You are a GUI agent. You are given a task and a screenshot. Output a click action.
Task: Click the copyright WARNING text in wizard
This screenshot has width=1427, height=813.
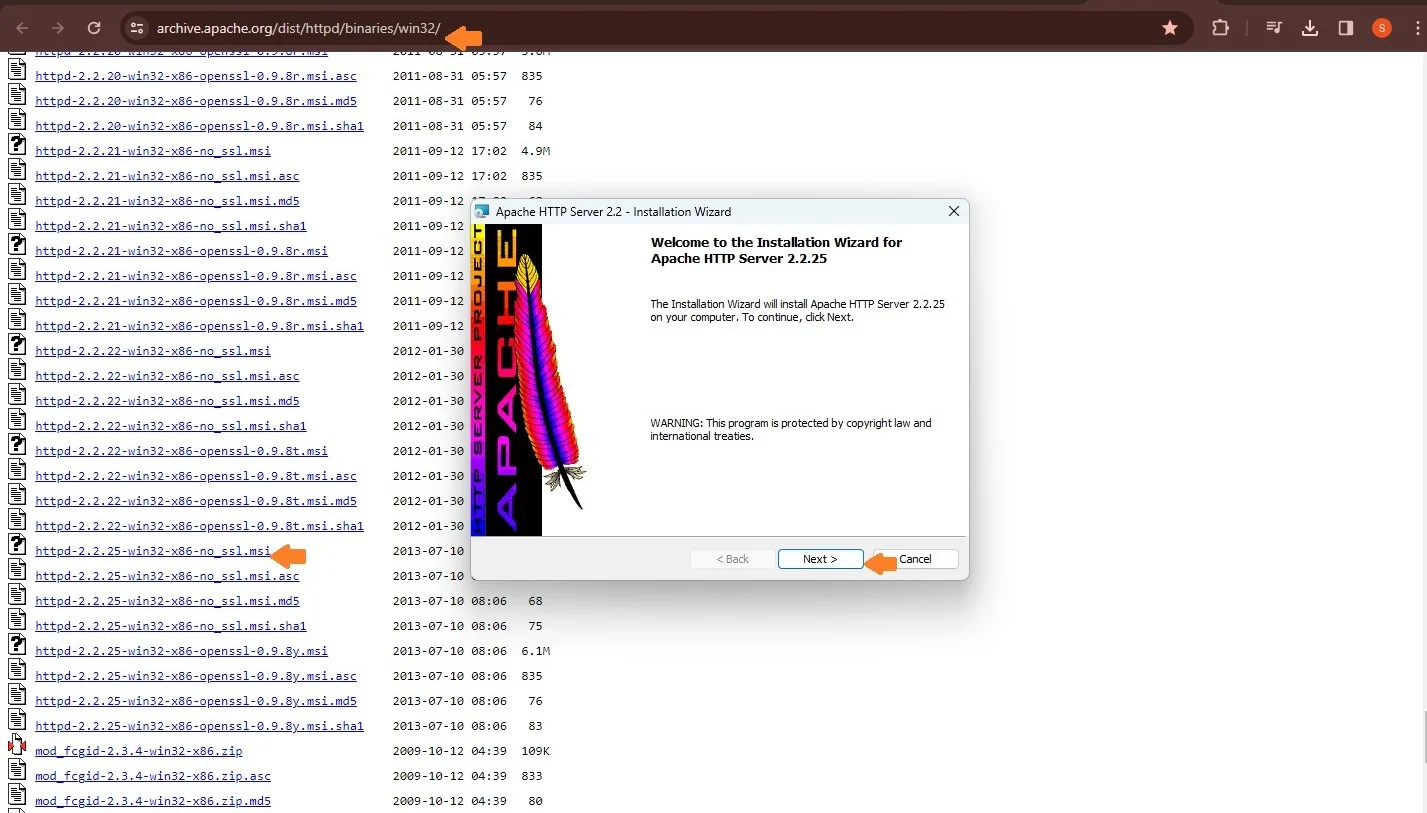(x=791, y=429)
